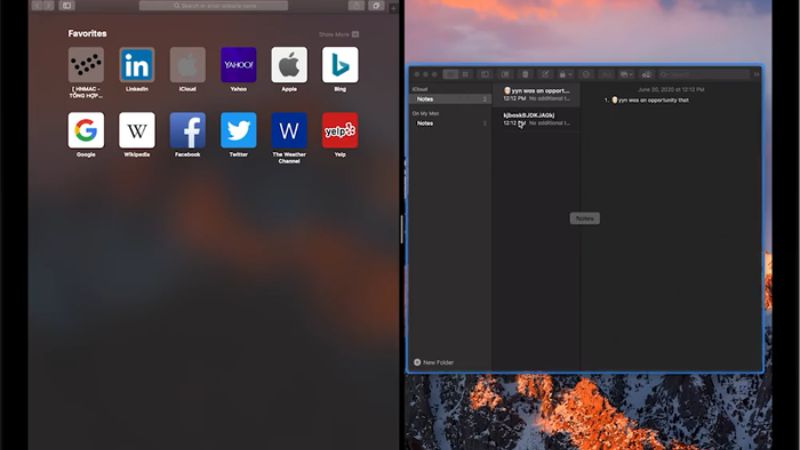Open the Google favorite in Safari
The width and height of the screenshot is (800, 450).
pos(86,130)
